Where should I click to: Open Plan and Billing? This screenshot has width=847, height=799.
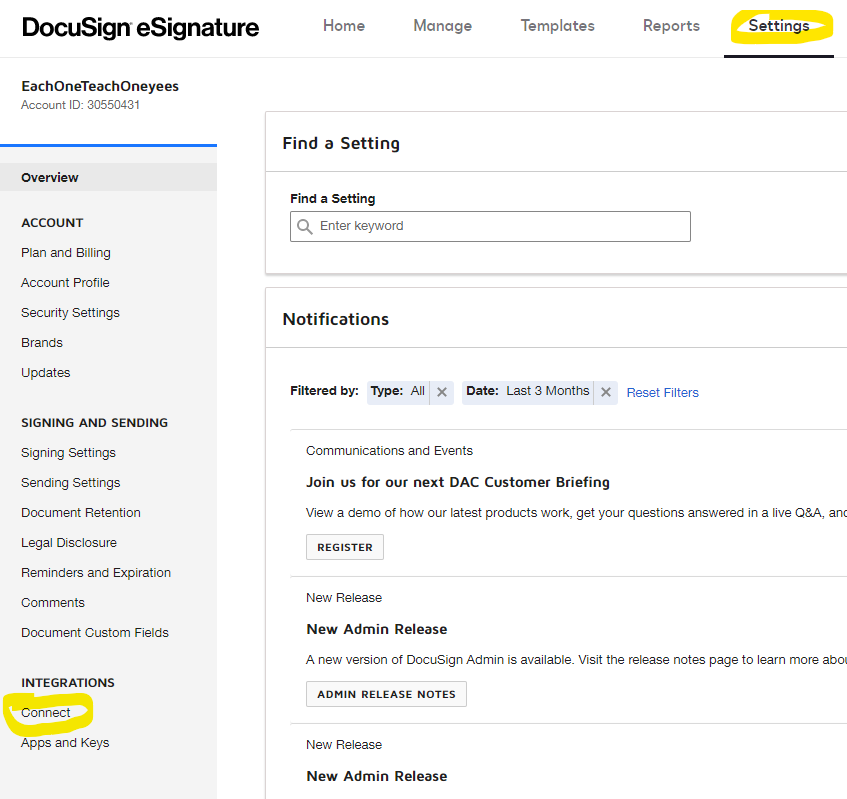[65, 252]
